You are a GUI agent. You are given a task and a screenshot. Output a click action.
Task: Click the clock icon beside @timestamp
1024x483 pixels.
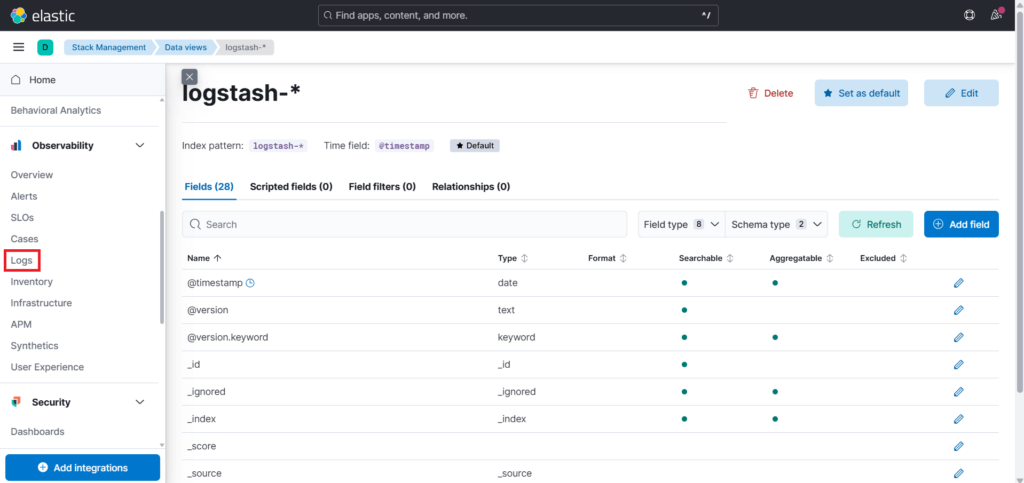[x=250, y=283]
